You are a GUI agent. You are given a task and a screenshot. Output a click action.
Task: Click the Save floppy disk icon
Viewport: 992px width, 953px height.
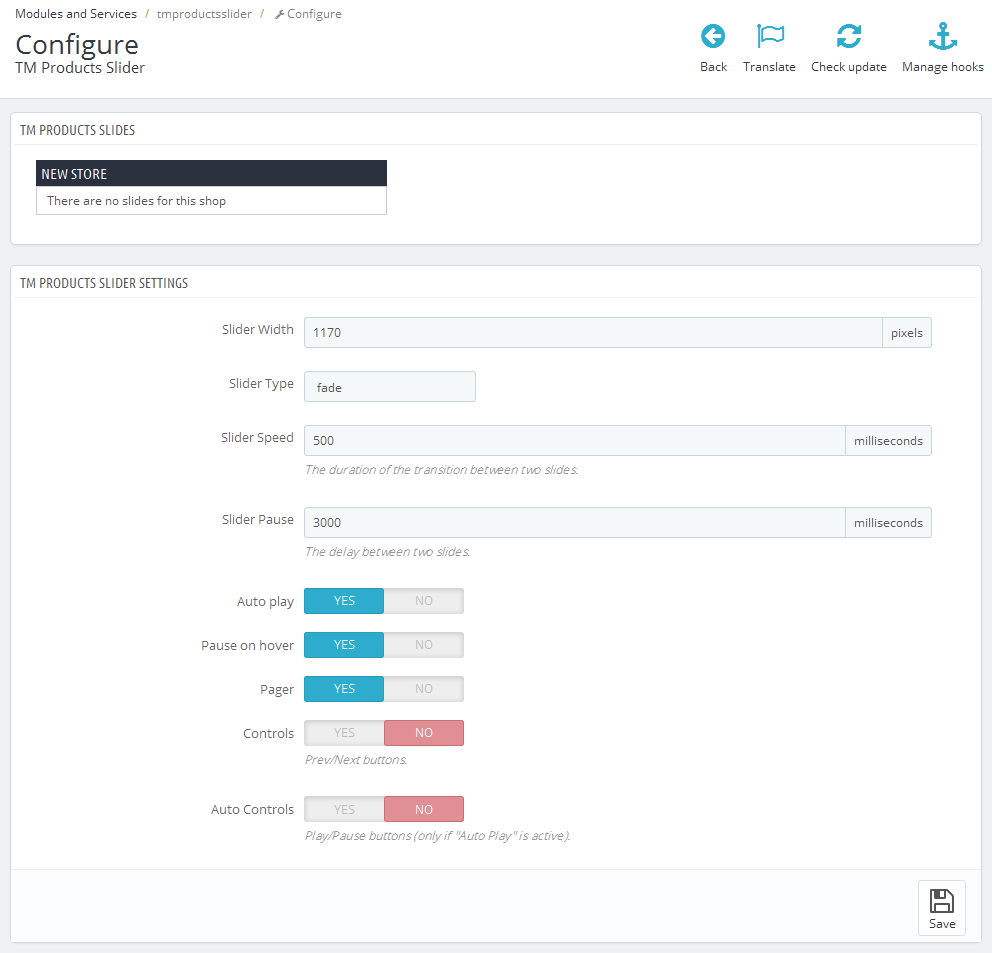941,901
